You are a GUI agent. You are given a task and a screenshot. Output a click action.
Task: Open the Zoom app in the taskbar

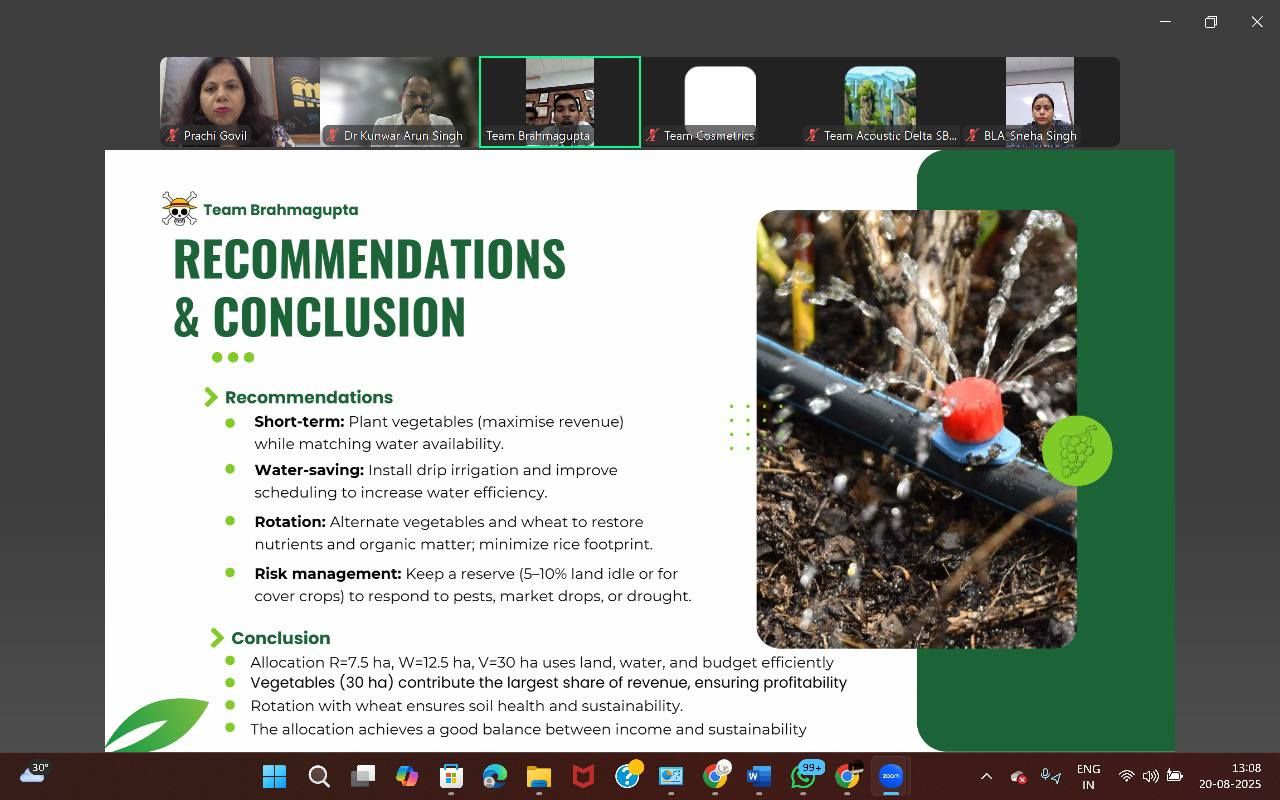890,776
